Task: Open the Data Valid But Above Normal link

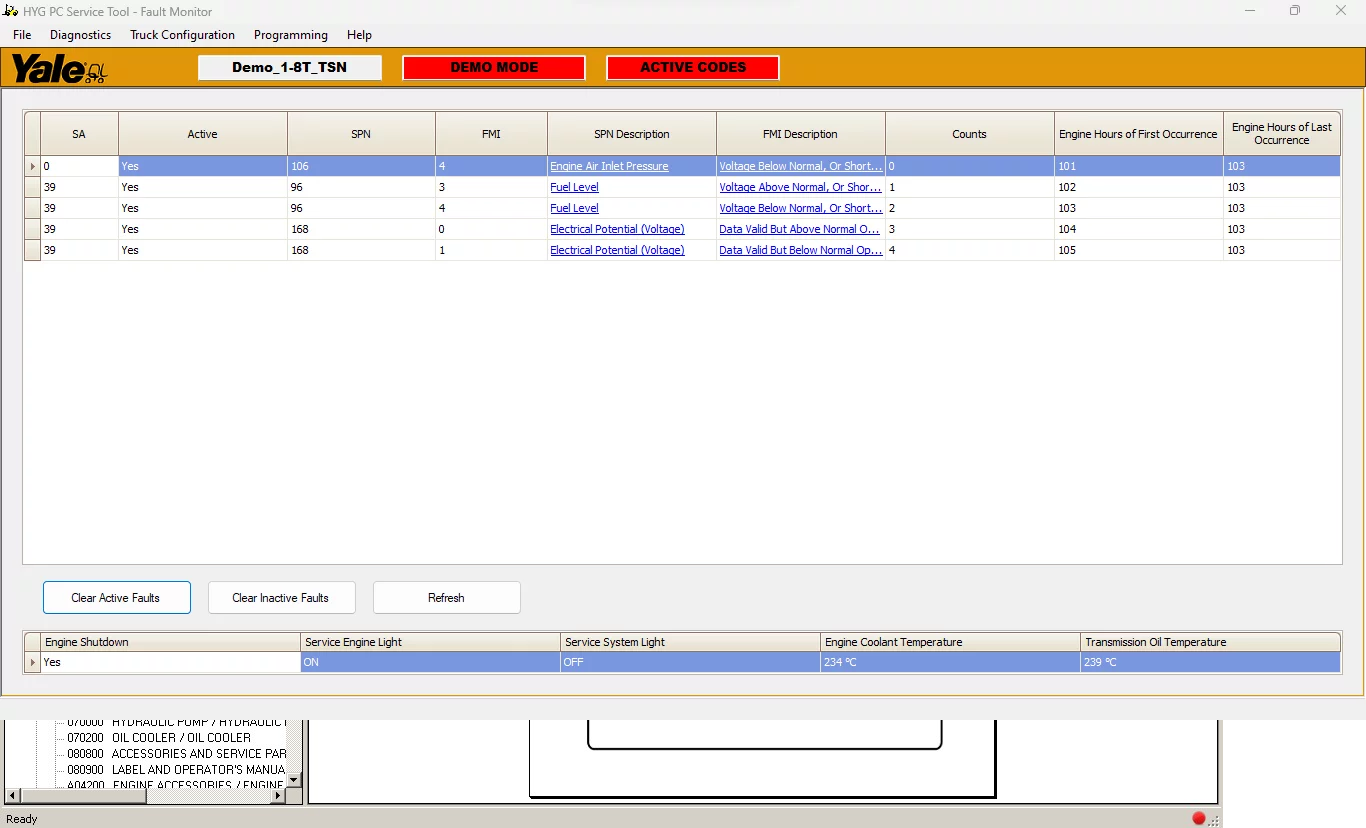Action: point(799,230)
